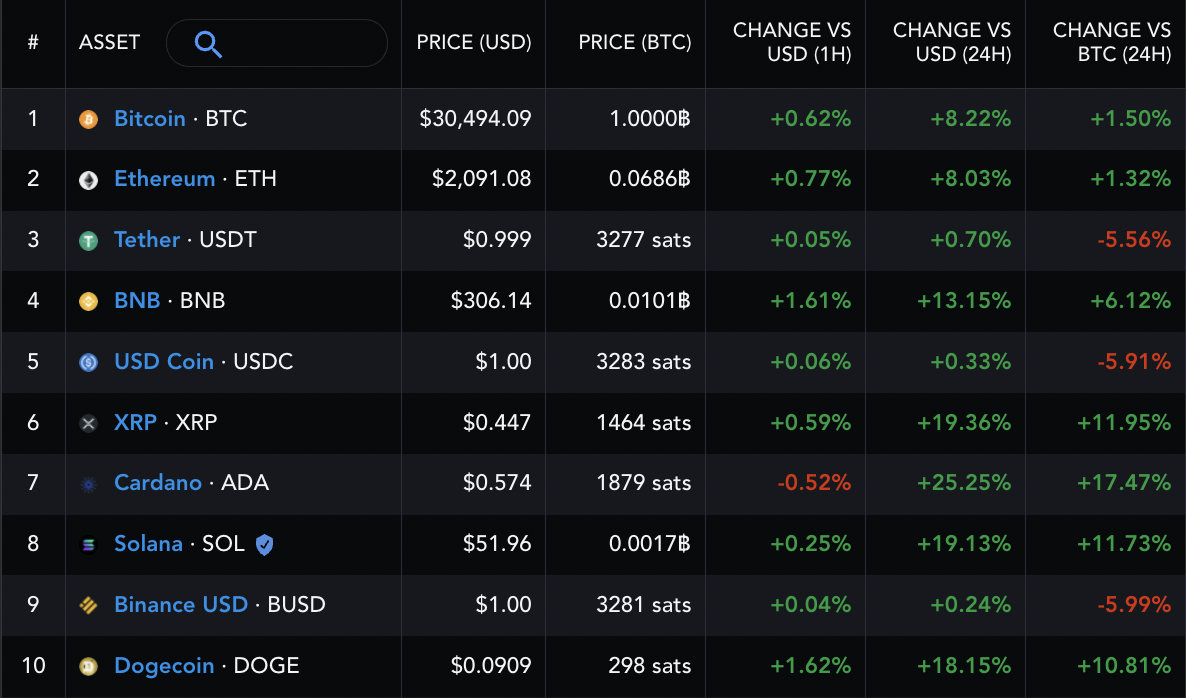Click the Ethereum logo icon
The width and height of the screenshot is (1186, 698).
[x=89, y=180]
